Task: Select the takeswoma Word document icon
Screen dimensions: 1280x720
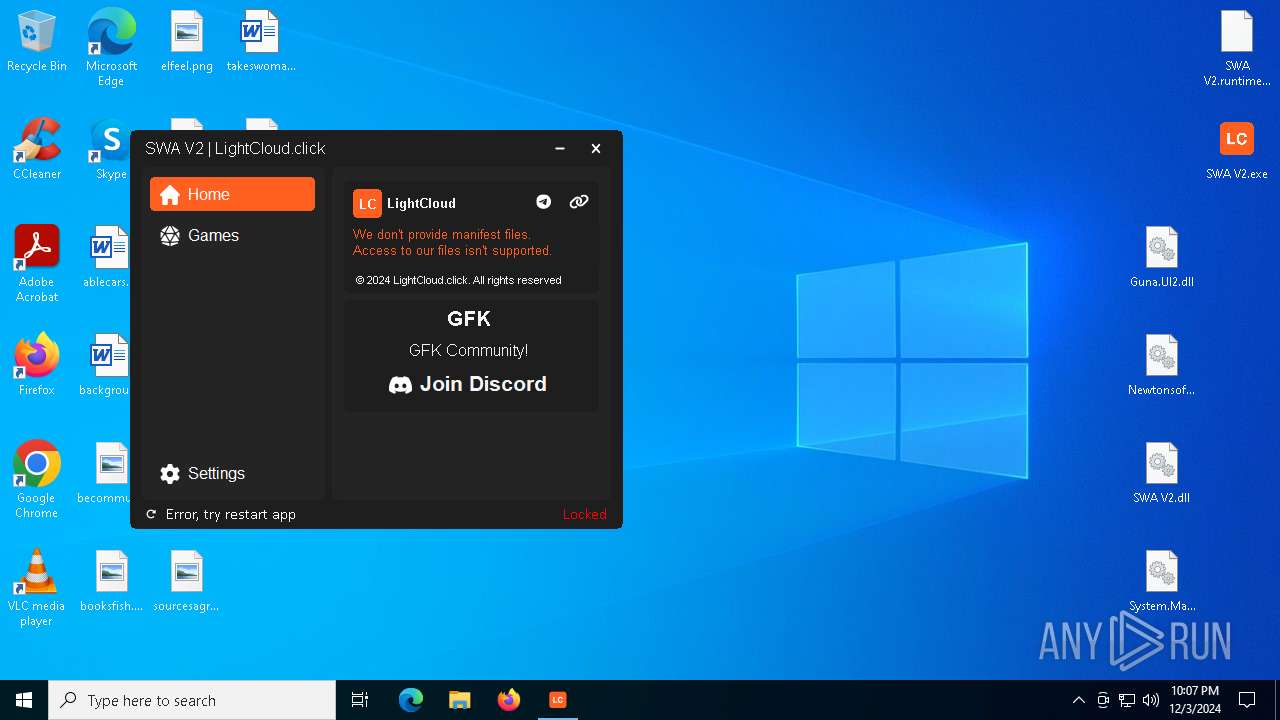Action: tap(261, 42)
